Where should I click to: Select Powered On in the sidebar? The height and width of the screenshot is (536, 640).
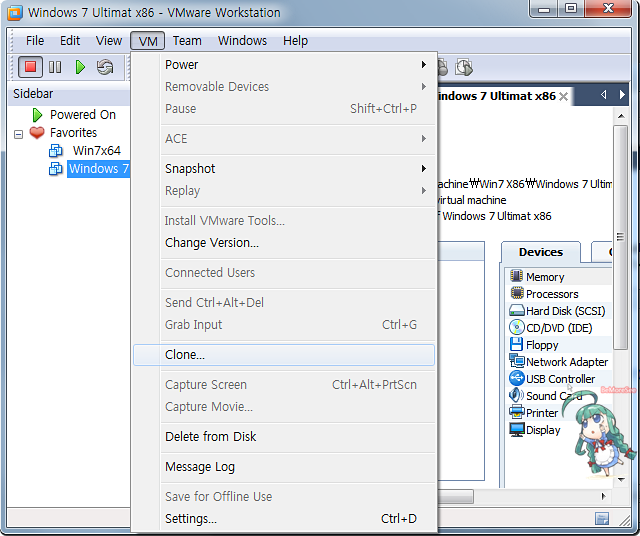pos(83,115)
